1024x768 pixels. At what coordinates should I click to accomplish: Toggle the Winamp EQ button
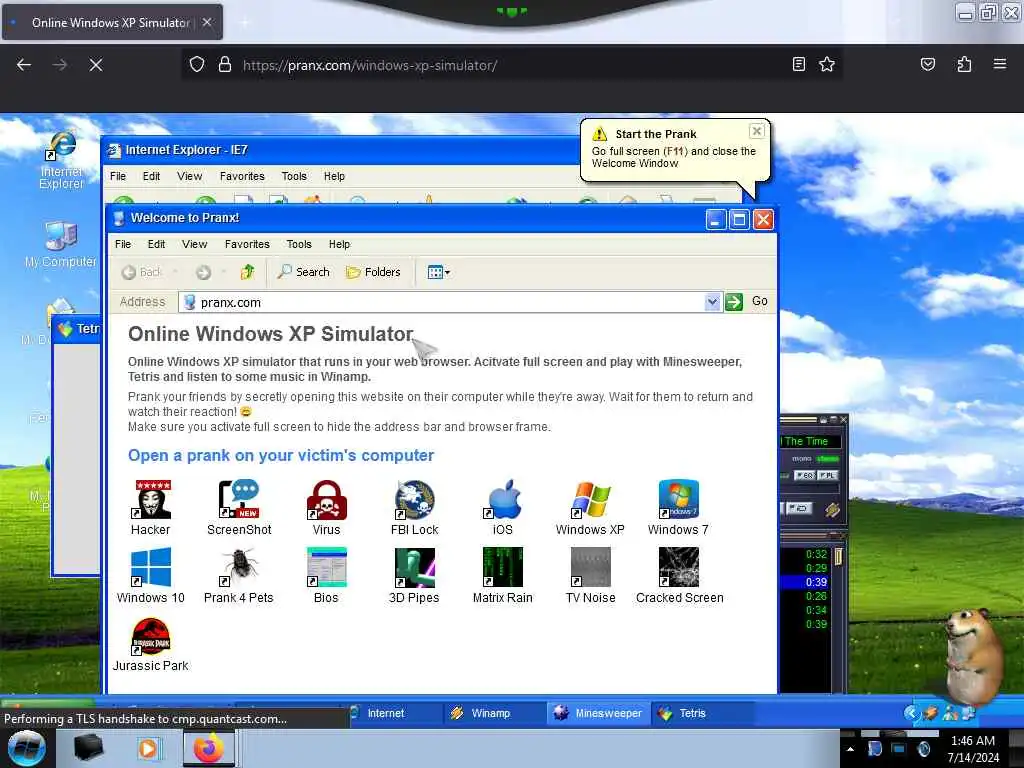tap(804, 475)
